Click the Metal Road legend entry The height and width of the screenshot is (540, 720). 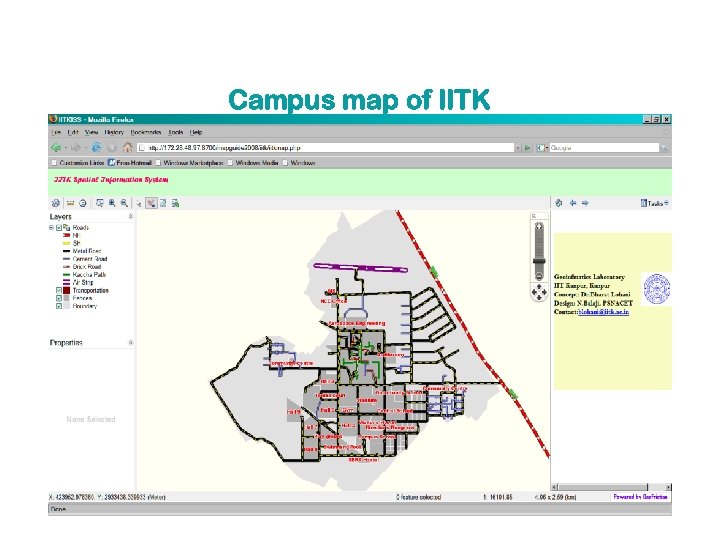tap(81, 251)
